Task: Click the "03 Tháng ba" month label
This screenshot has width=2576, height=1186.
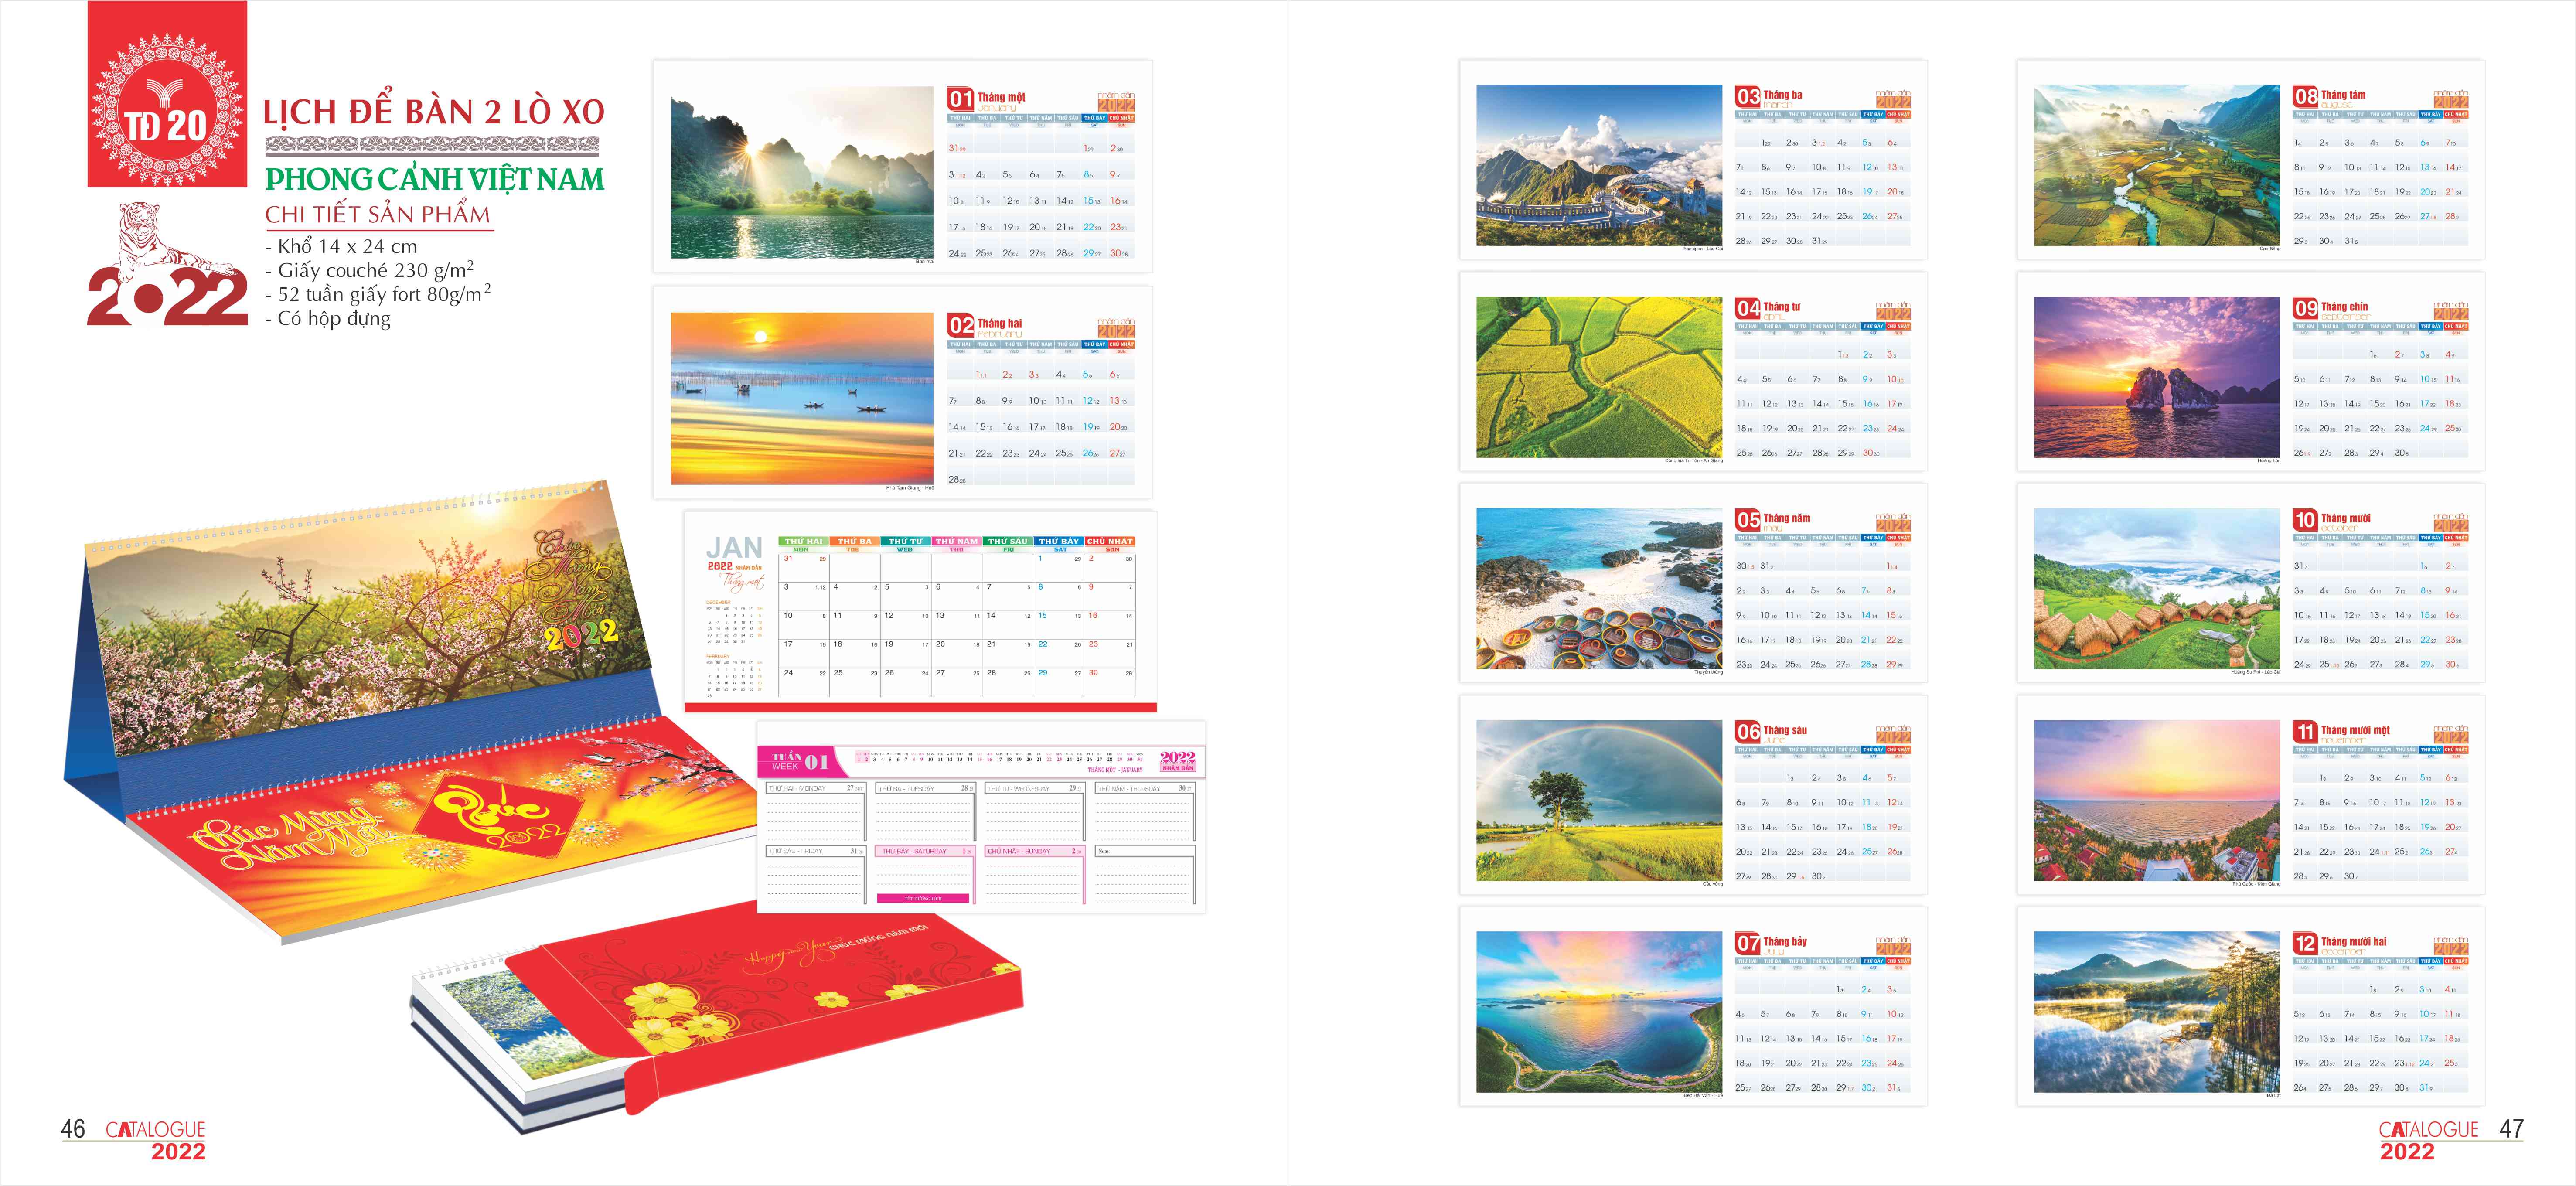Action: (1769, 97)
